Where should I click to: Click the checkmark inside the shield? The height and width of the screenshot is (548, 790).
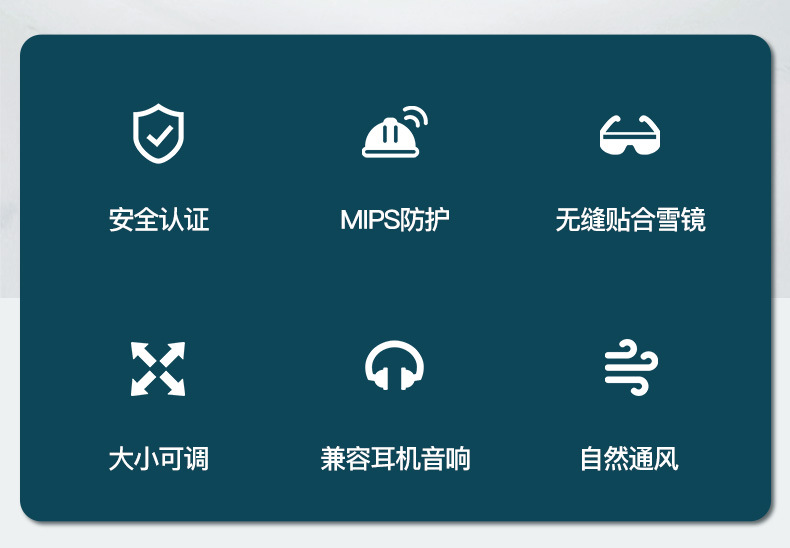(159, 136)
